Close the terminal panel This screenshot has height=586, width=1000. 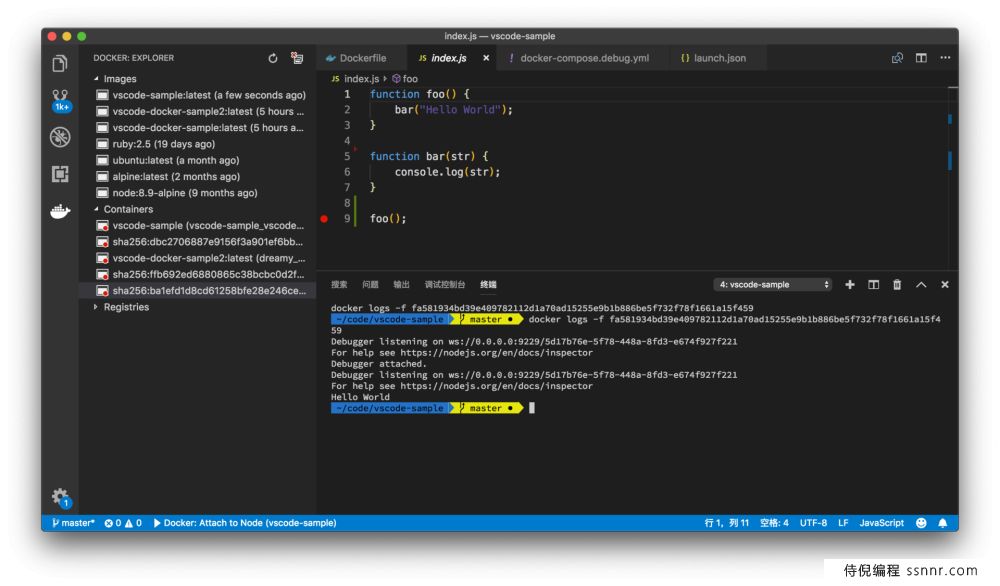click(945, 285)
